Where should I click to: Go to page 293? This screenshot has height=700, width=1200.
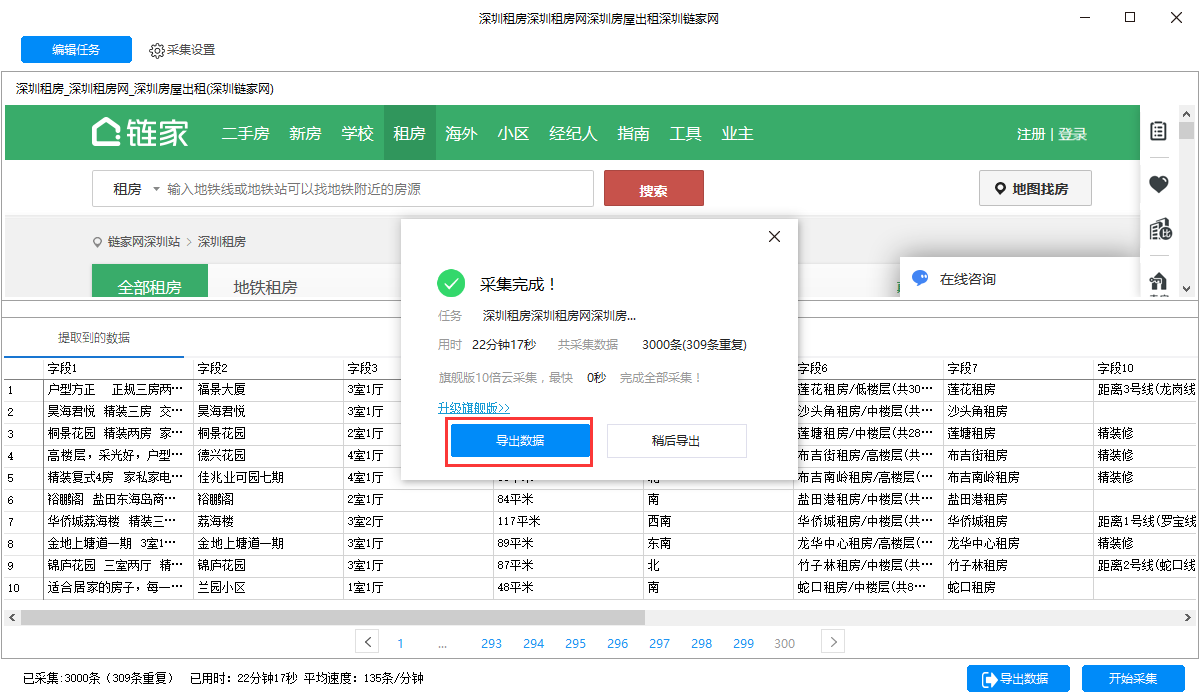(x=491, y=644)
